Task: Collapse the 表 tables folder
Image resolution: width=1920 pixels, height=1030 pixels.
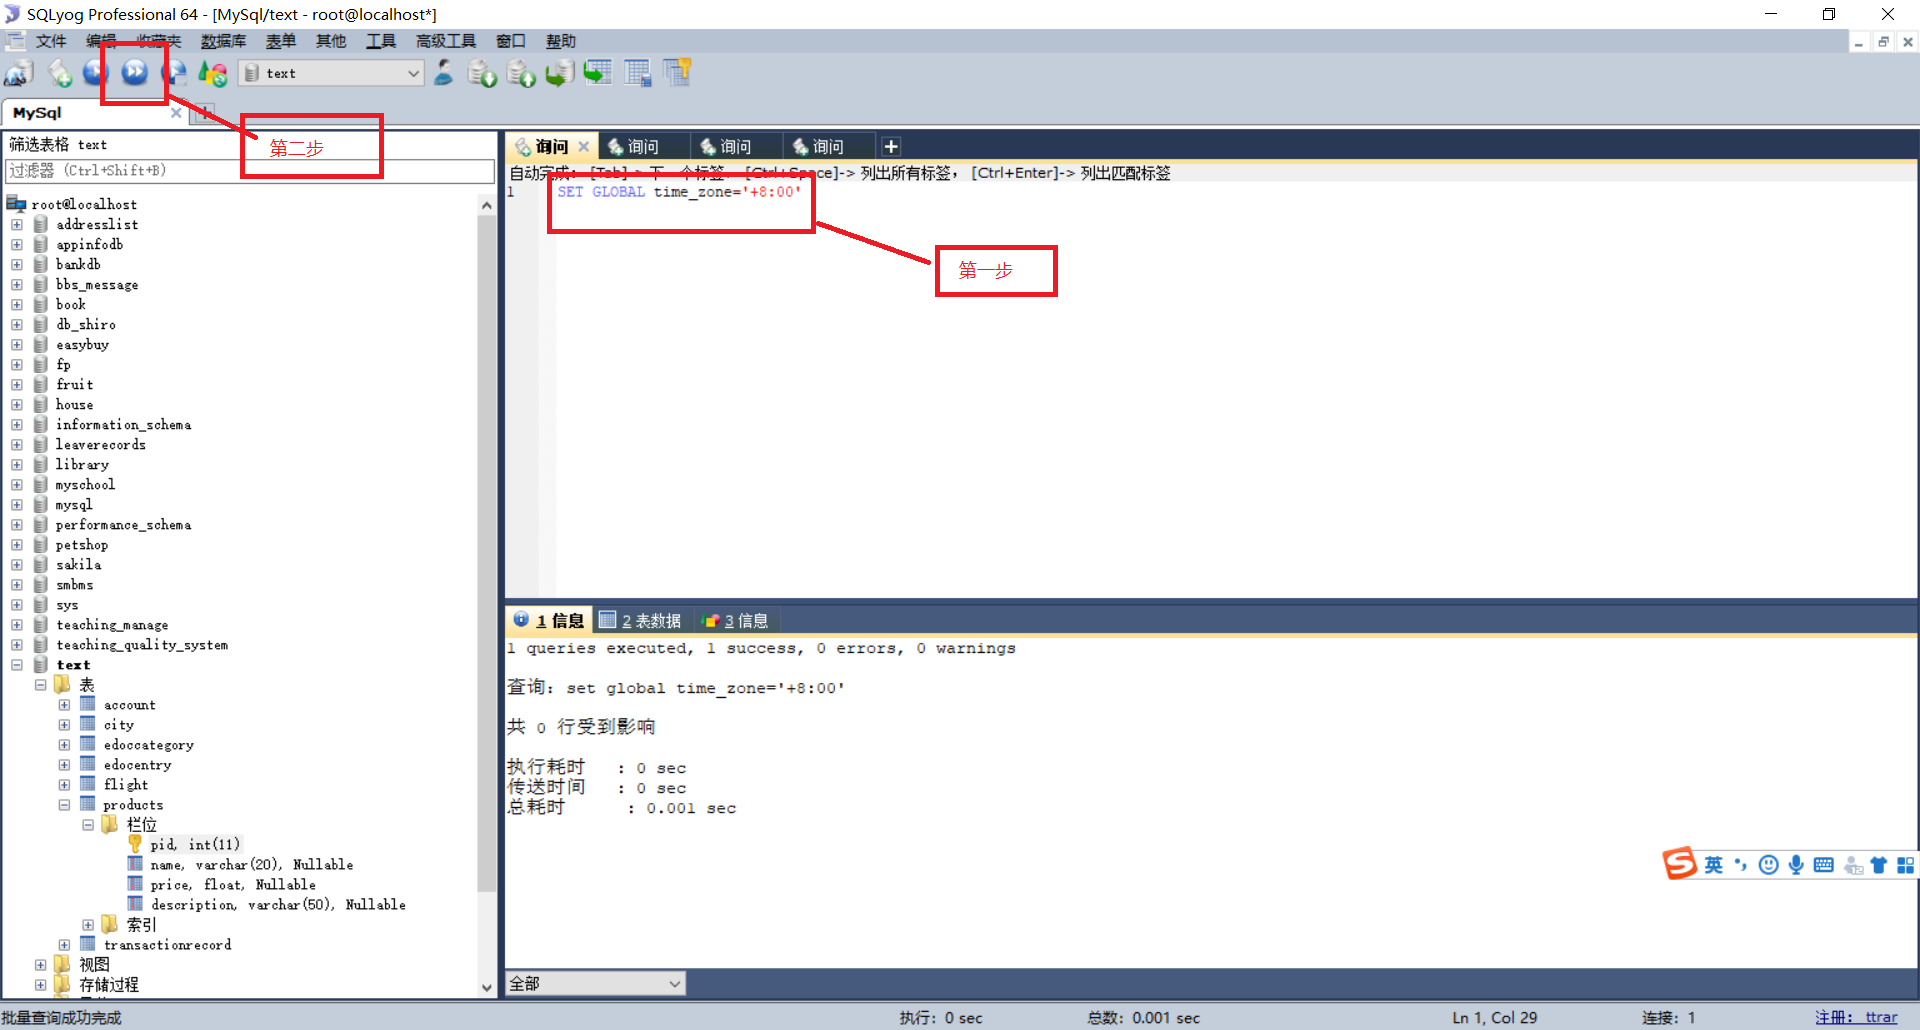Action: point(41,685)
